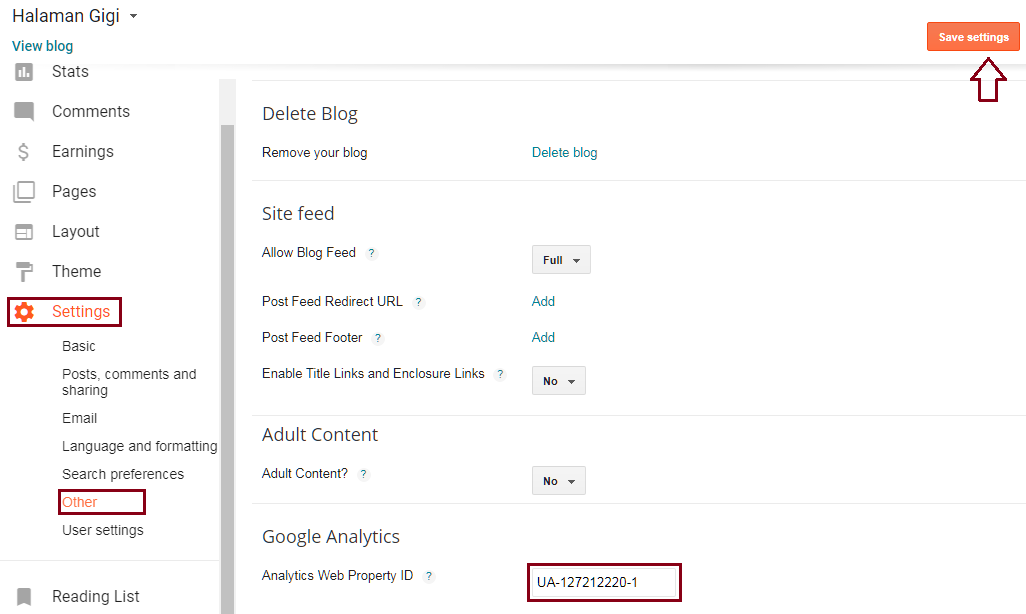
Task: Click the Earnings dollar sign icon
Action: click(24, 152)
